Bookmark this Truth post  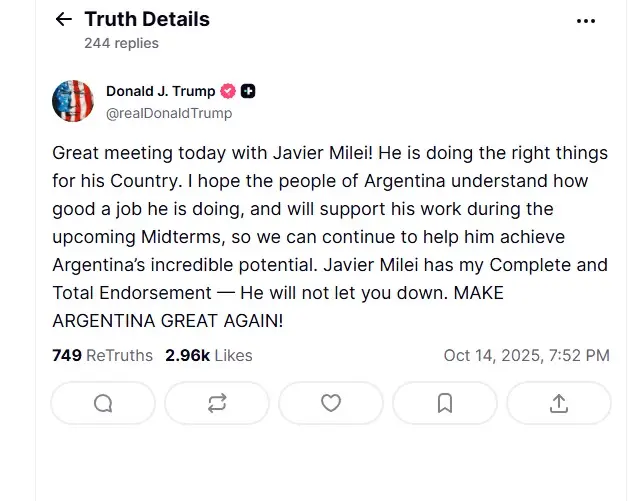coord(445,403)
